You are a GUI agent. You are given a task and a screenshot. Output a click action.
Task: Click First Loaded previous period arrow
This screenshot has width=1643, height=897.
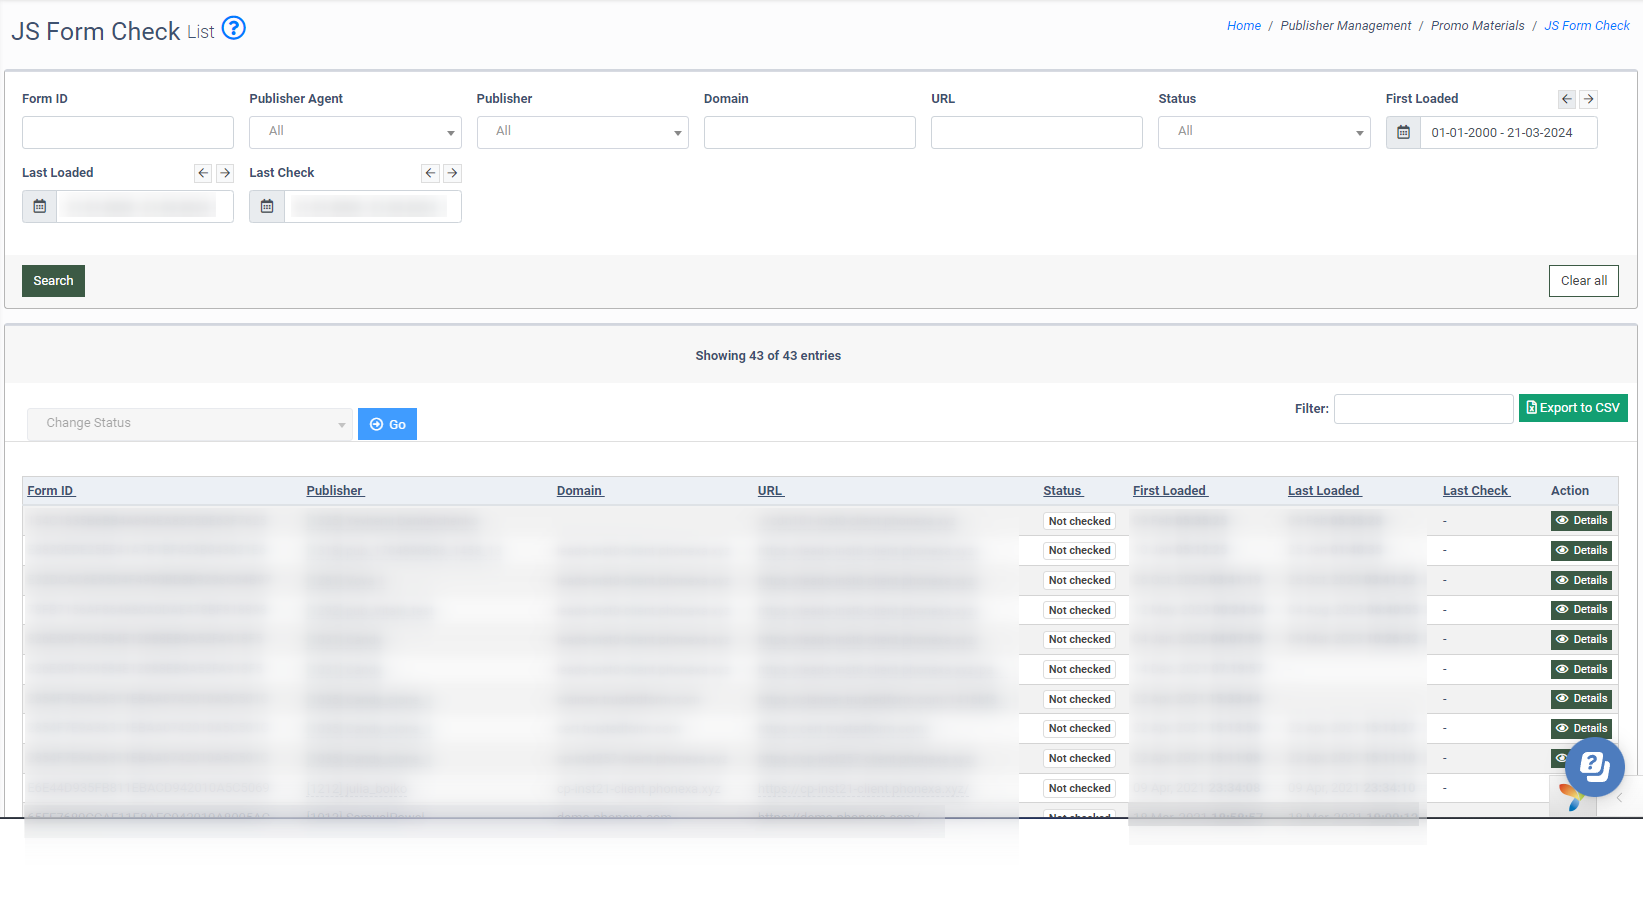coord(1567,99)
